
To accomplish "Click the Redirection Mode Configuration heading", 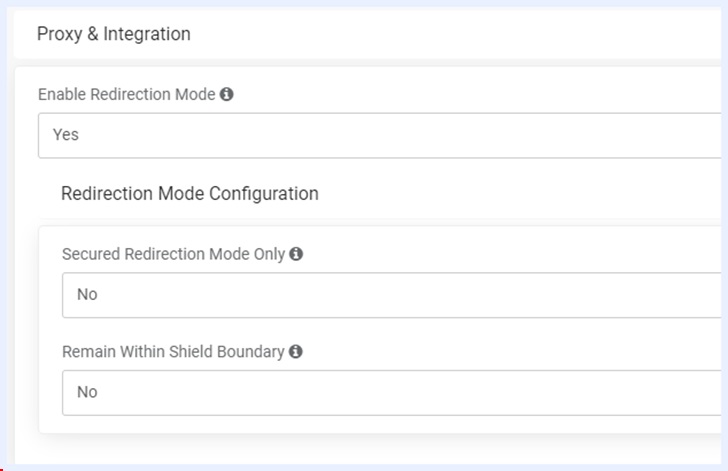I will click(x=190, y=194).
